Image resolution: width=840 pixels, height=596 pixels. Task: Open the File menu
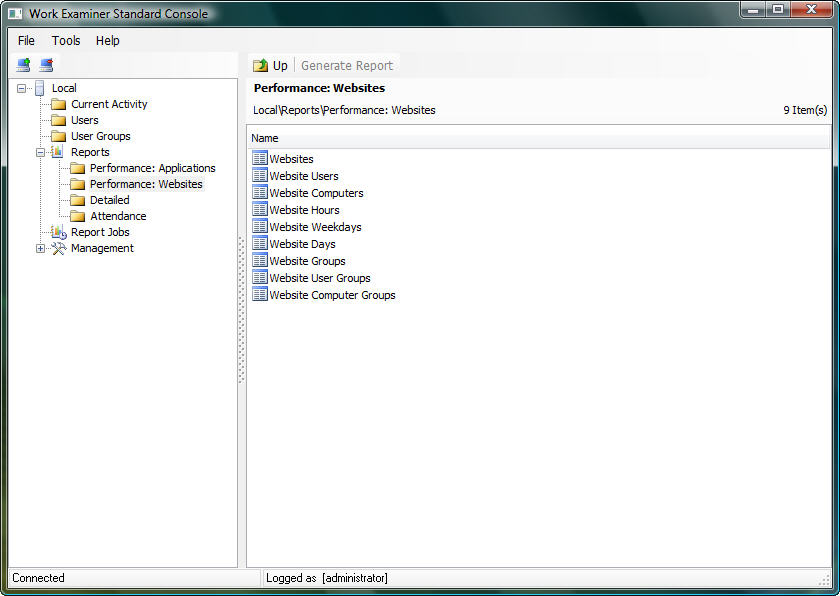click(x=26, y=41)
